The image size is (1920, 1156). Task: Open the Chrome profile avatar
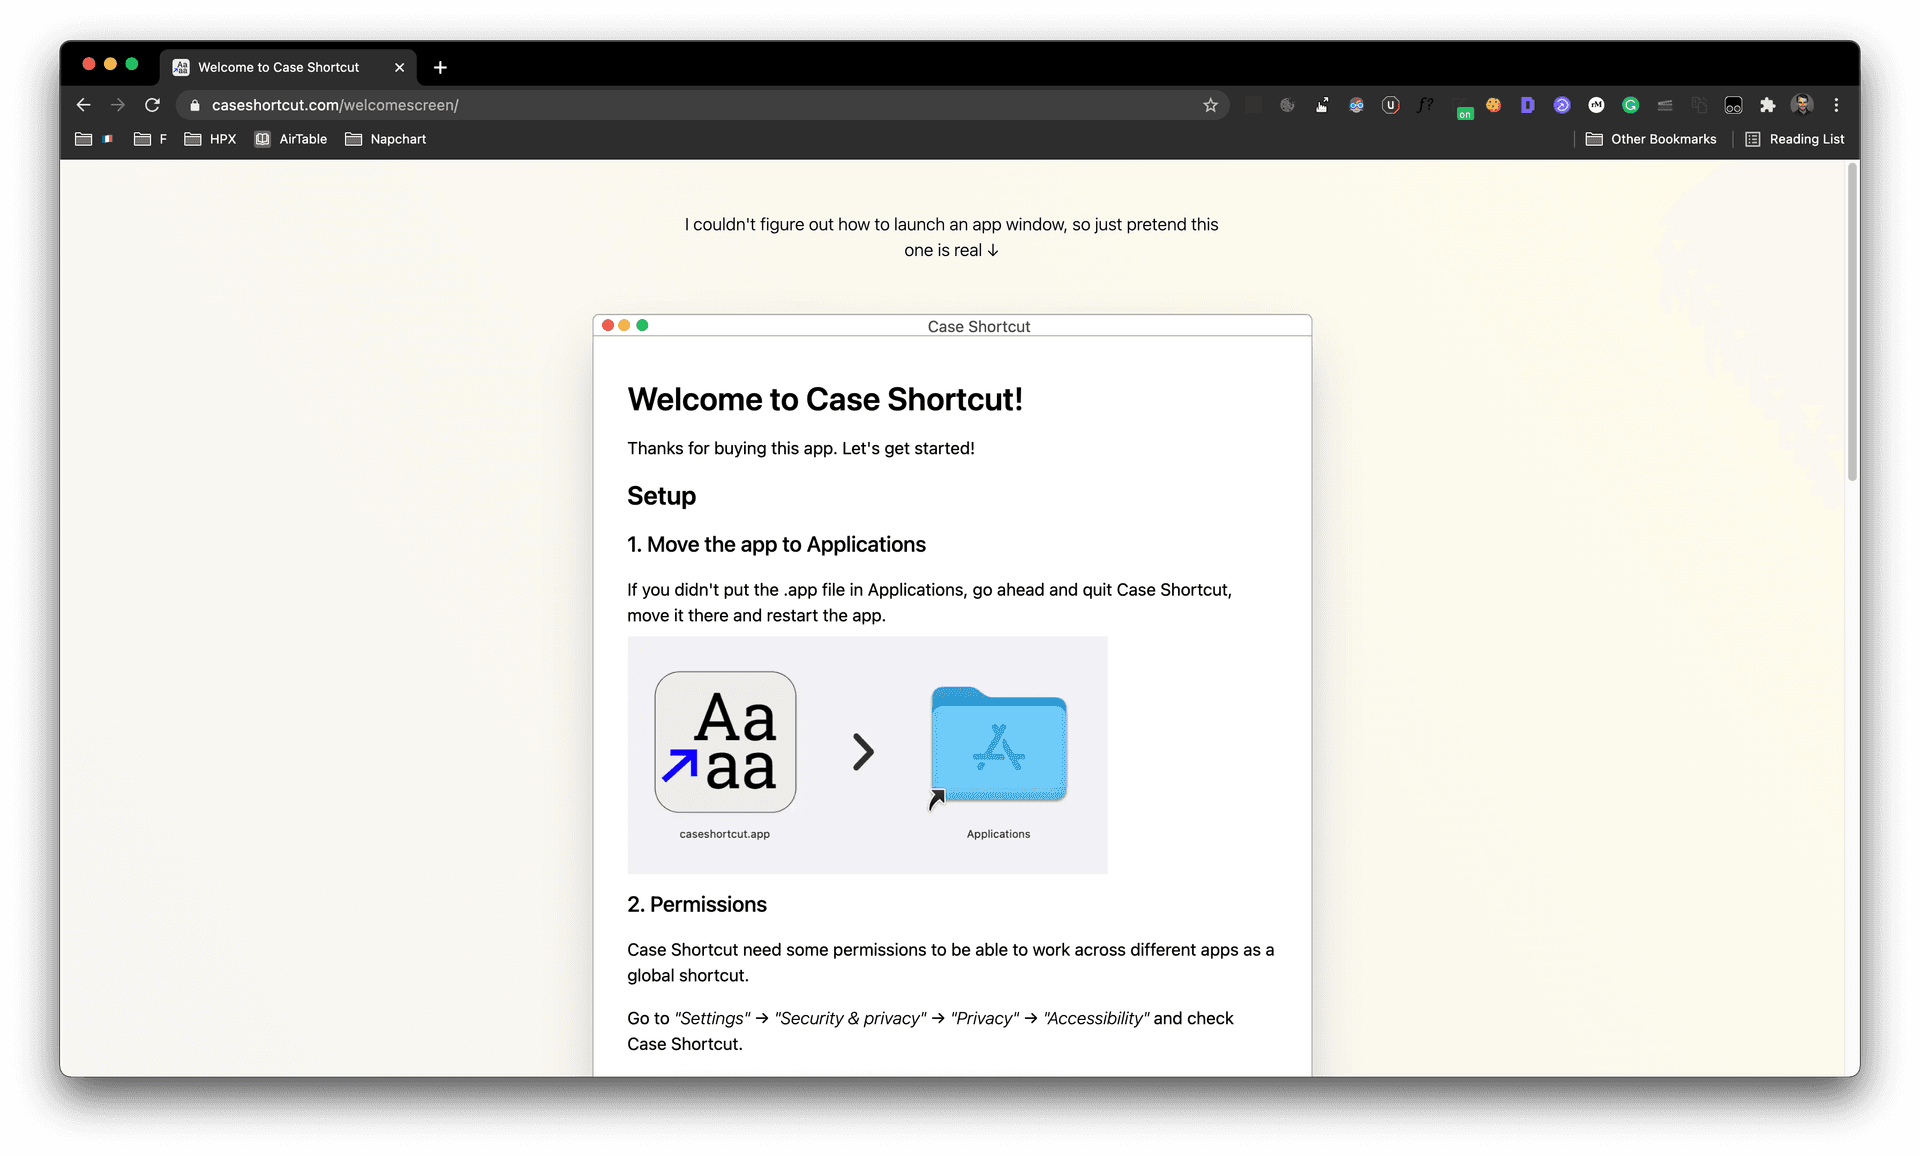[1802, 105]
